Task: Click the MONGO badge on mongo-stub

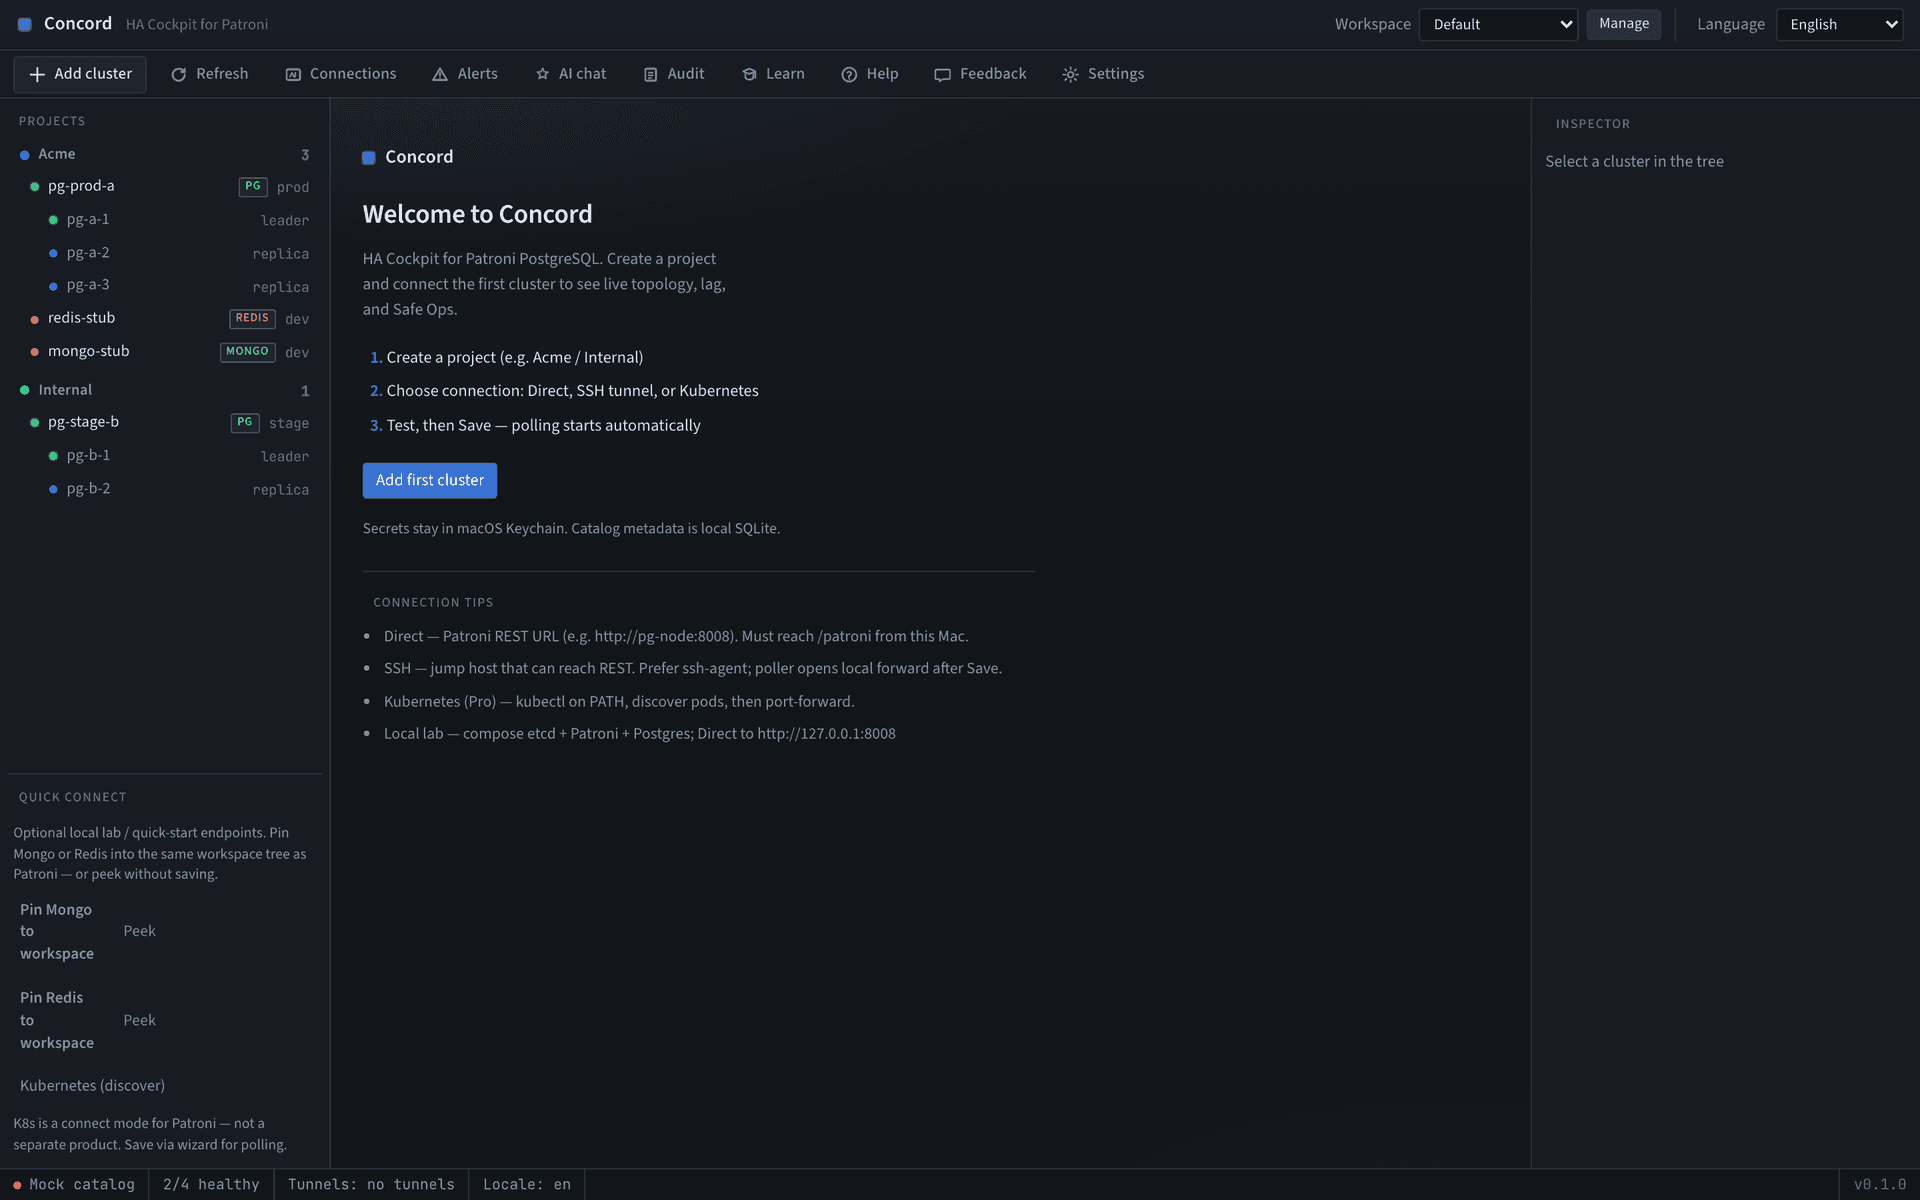Action: point(247,352)
